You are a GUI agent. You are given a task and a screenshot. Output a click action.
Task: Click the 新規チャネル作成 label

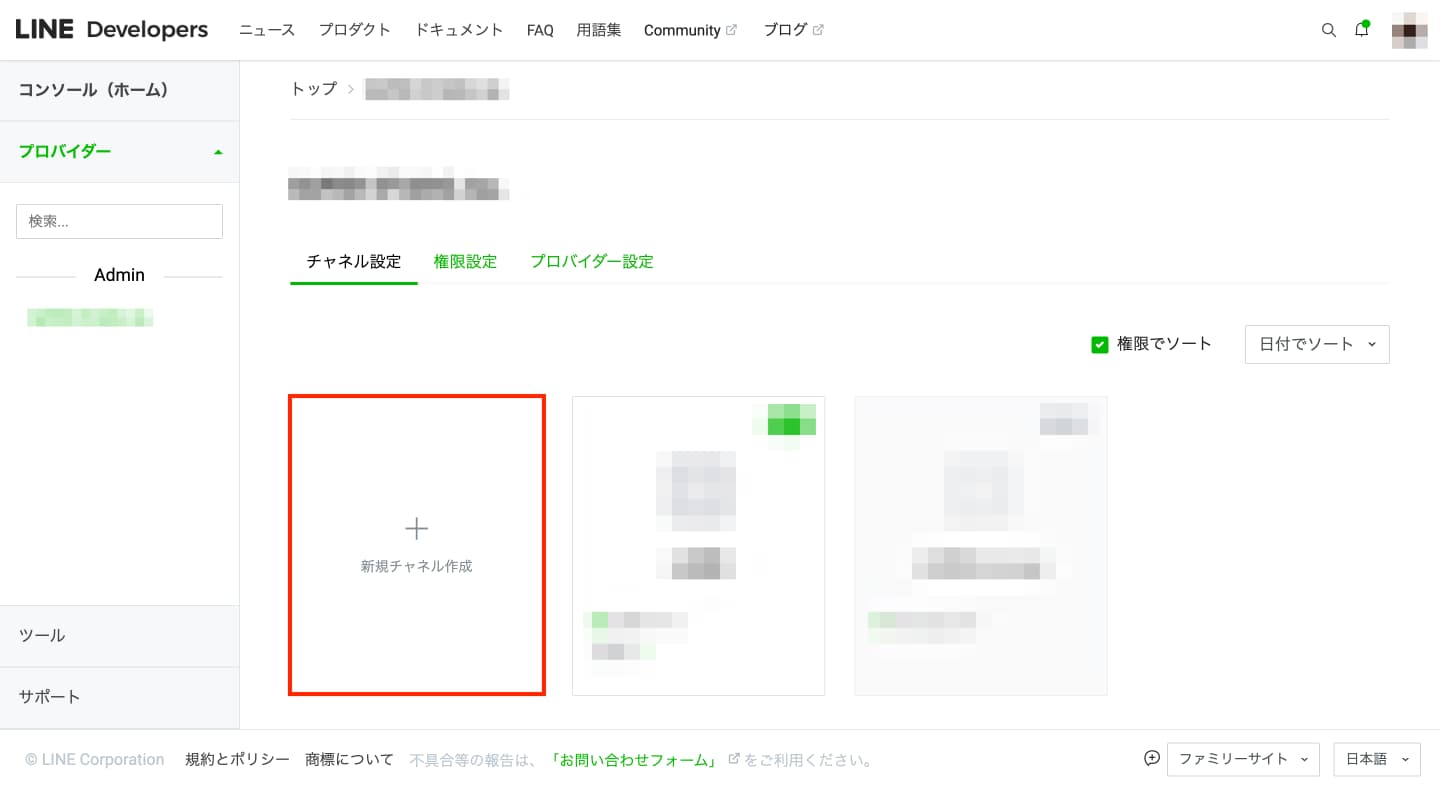416,566
